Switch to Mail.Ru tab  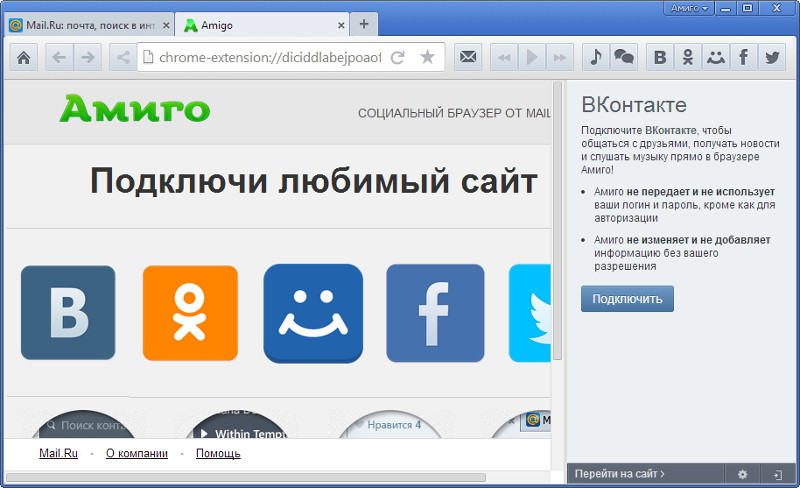[x=88, y=24]
